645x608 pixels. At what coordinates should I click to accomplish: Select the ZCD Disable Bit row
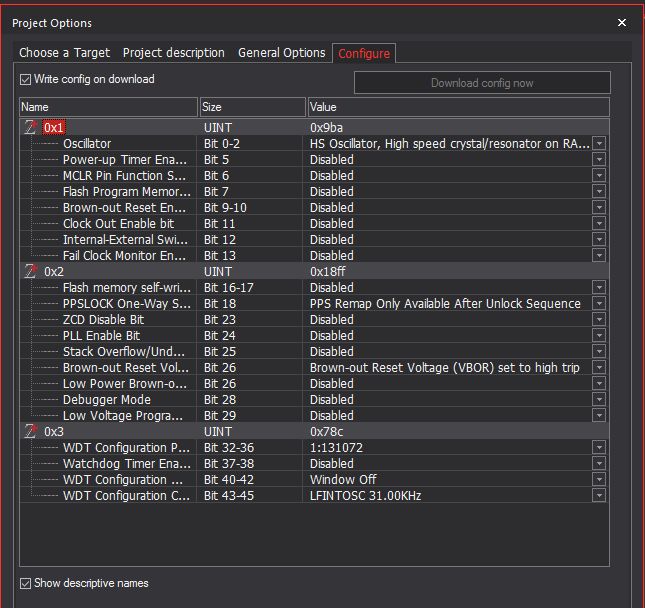coord(103,320)
